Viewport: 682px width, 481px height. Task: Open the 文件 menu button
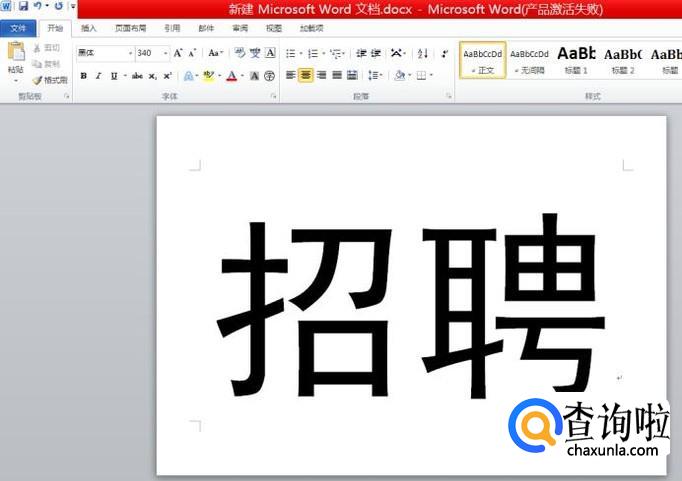18,28
